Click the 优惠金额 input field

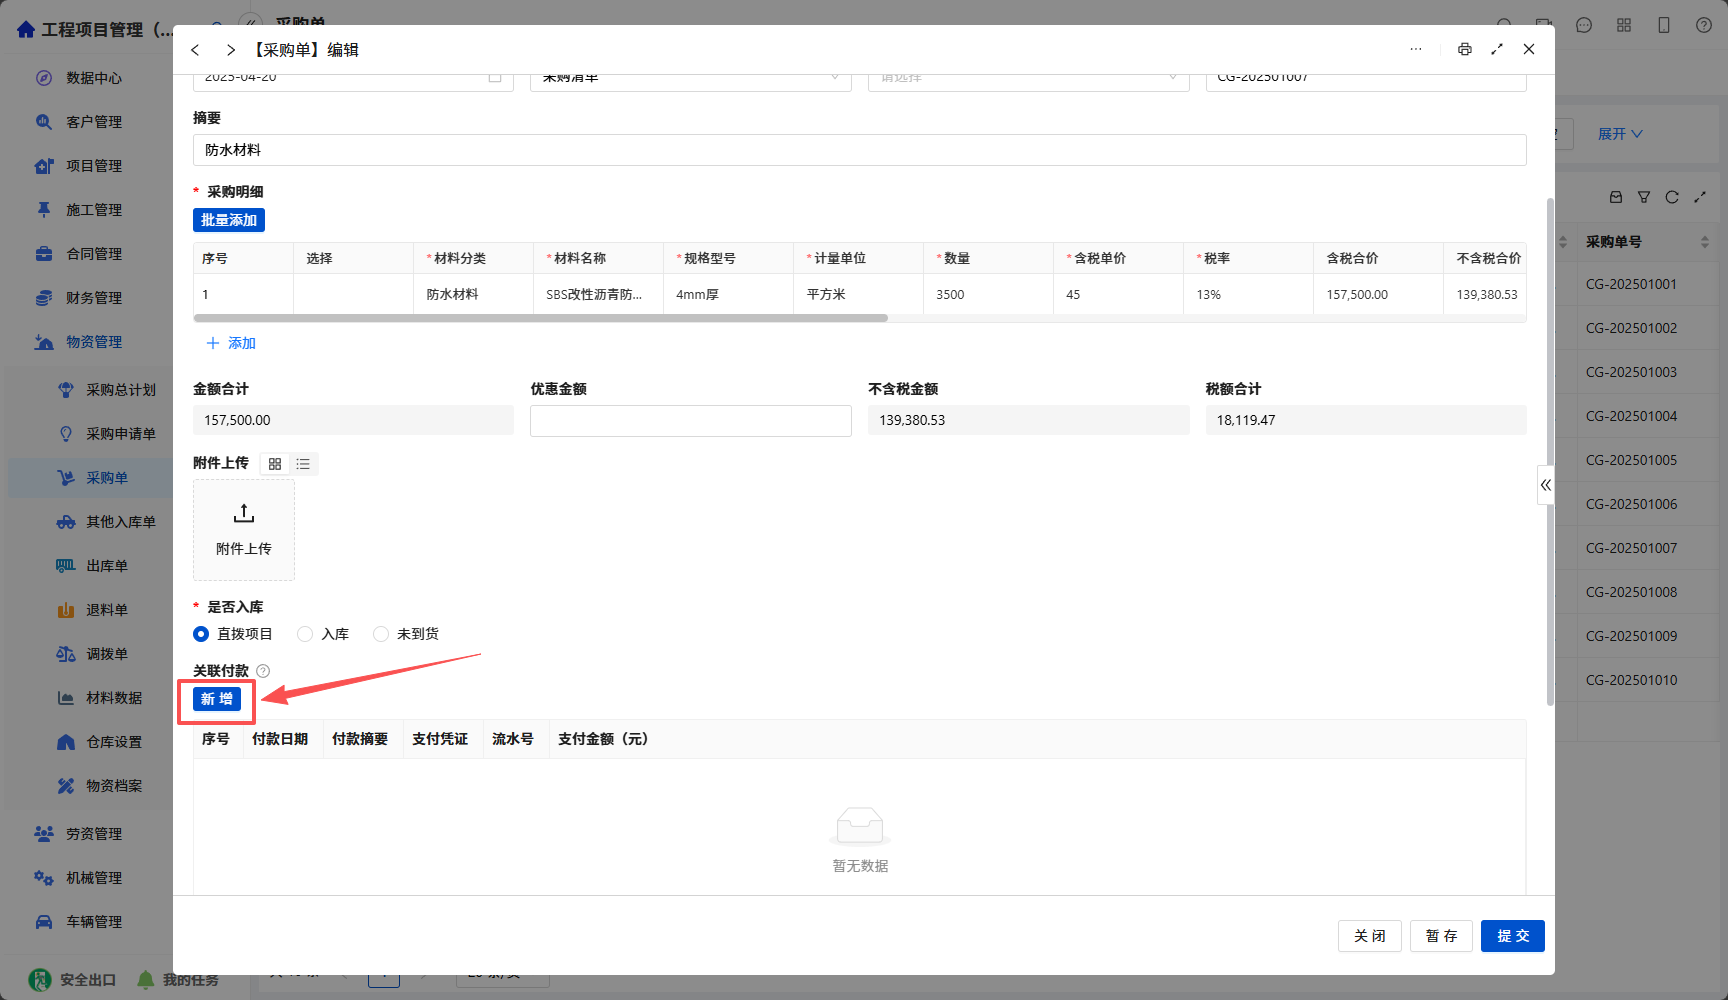click(x=691, y=421)
